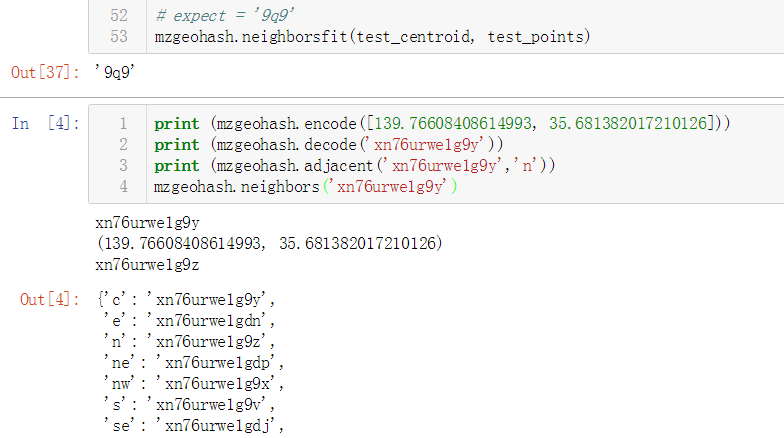
Task: Click printed output xn76urwe1g9z
Action: pyautogui.click(x=147, y=264)
